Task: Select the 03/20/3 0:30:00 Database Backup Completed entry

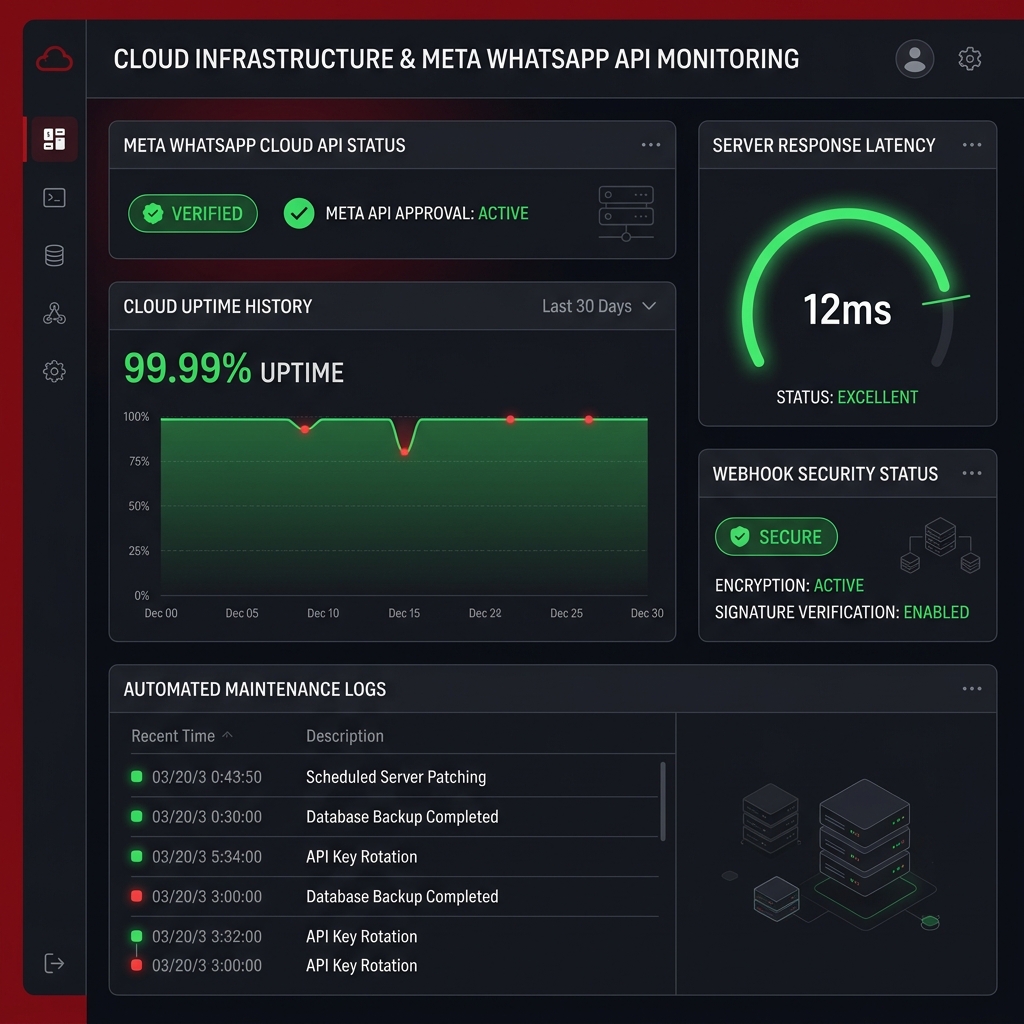Action: (394, 817)
